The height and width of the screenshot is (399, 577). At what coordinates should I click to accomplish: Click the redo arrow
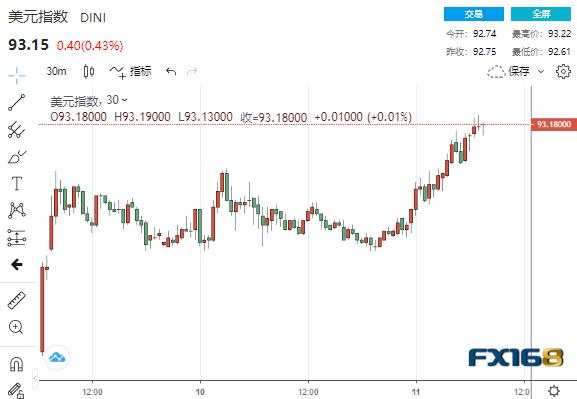coord(192,71)
